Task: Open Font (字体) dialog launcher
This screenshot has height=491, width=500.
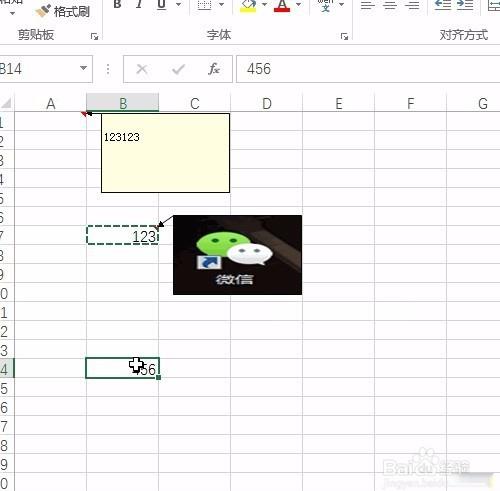Action: (344, 36)
